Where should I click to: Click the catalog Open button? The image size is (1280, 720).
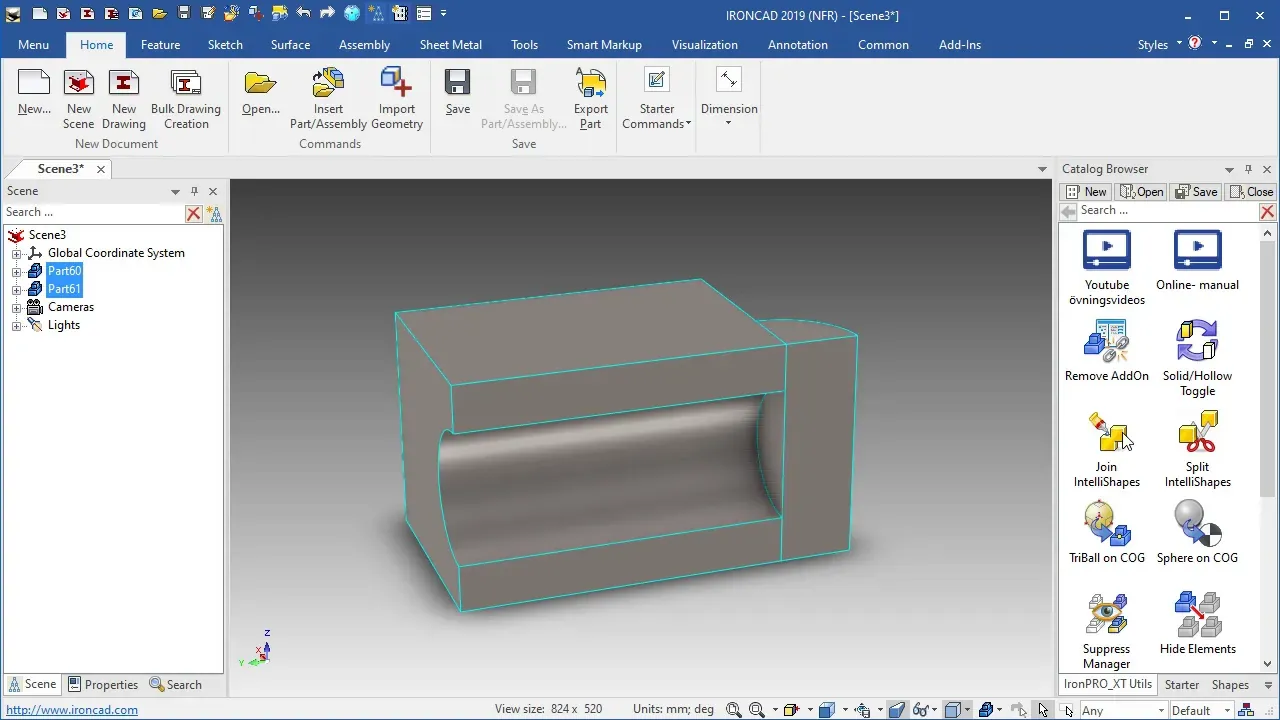pyautogui.click(x=1141, y=192)
